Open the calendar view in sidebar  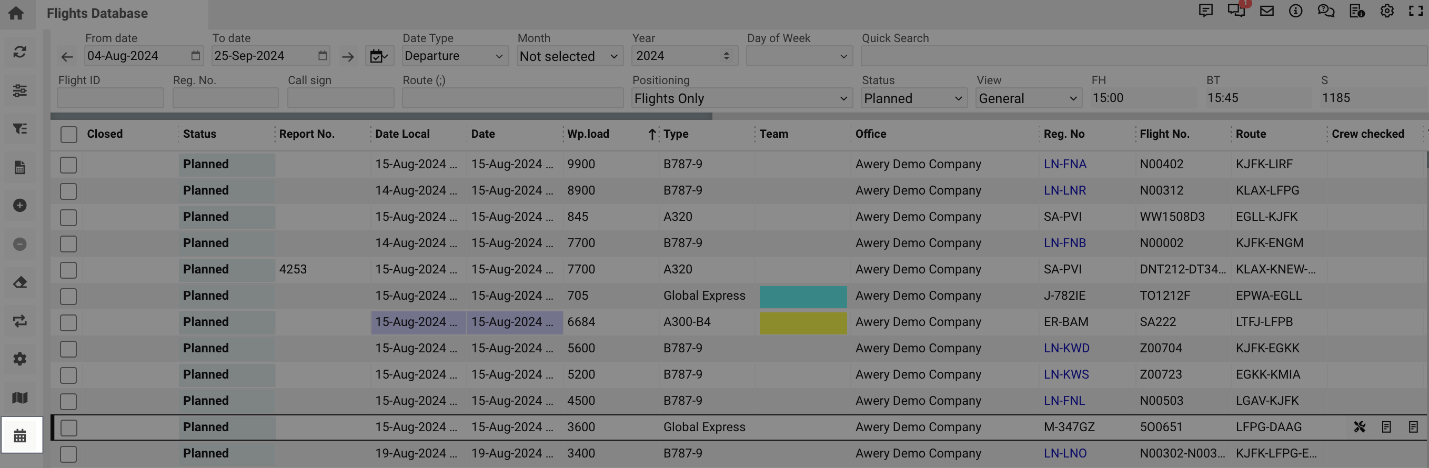point(20,436)
